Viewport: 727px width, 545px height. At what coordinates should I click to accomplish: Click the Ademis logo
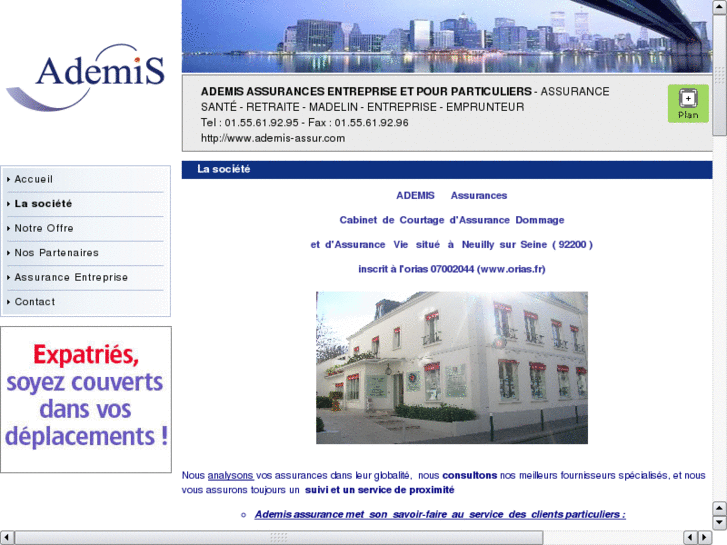(86, 77)
